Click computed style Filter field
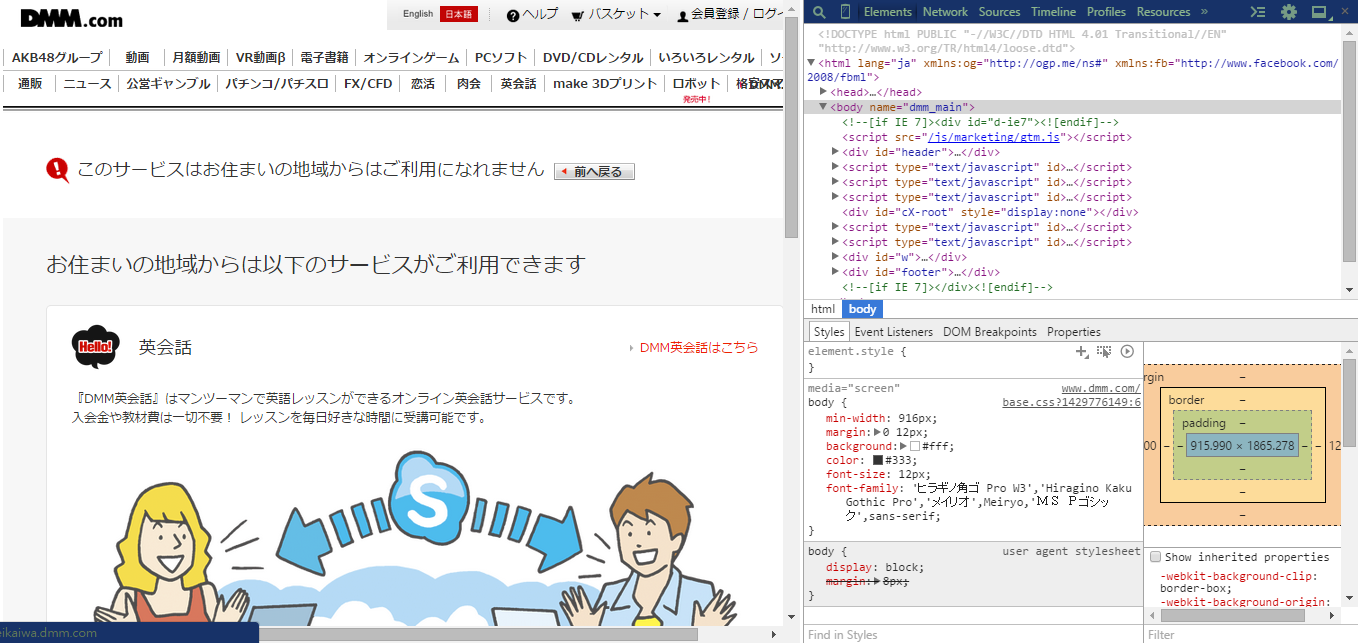Image resolution: width=1358 pixels, height=643 pixels. click(1250, 634)
